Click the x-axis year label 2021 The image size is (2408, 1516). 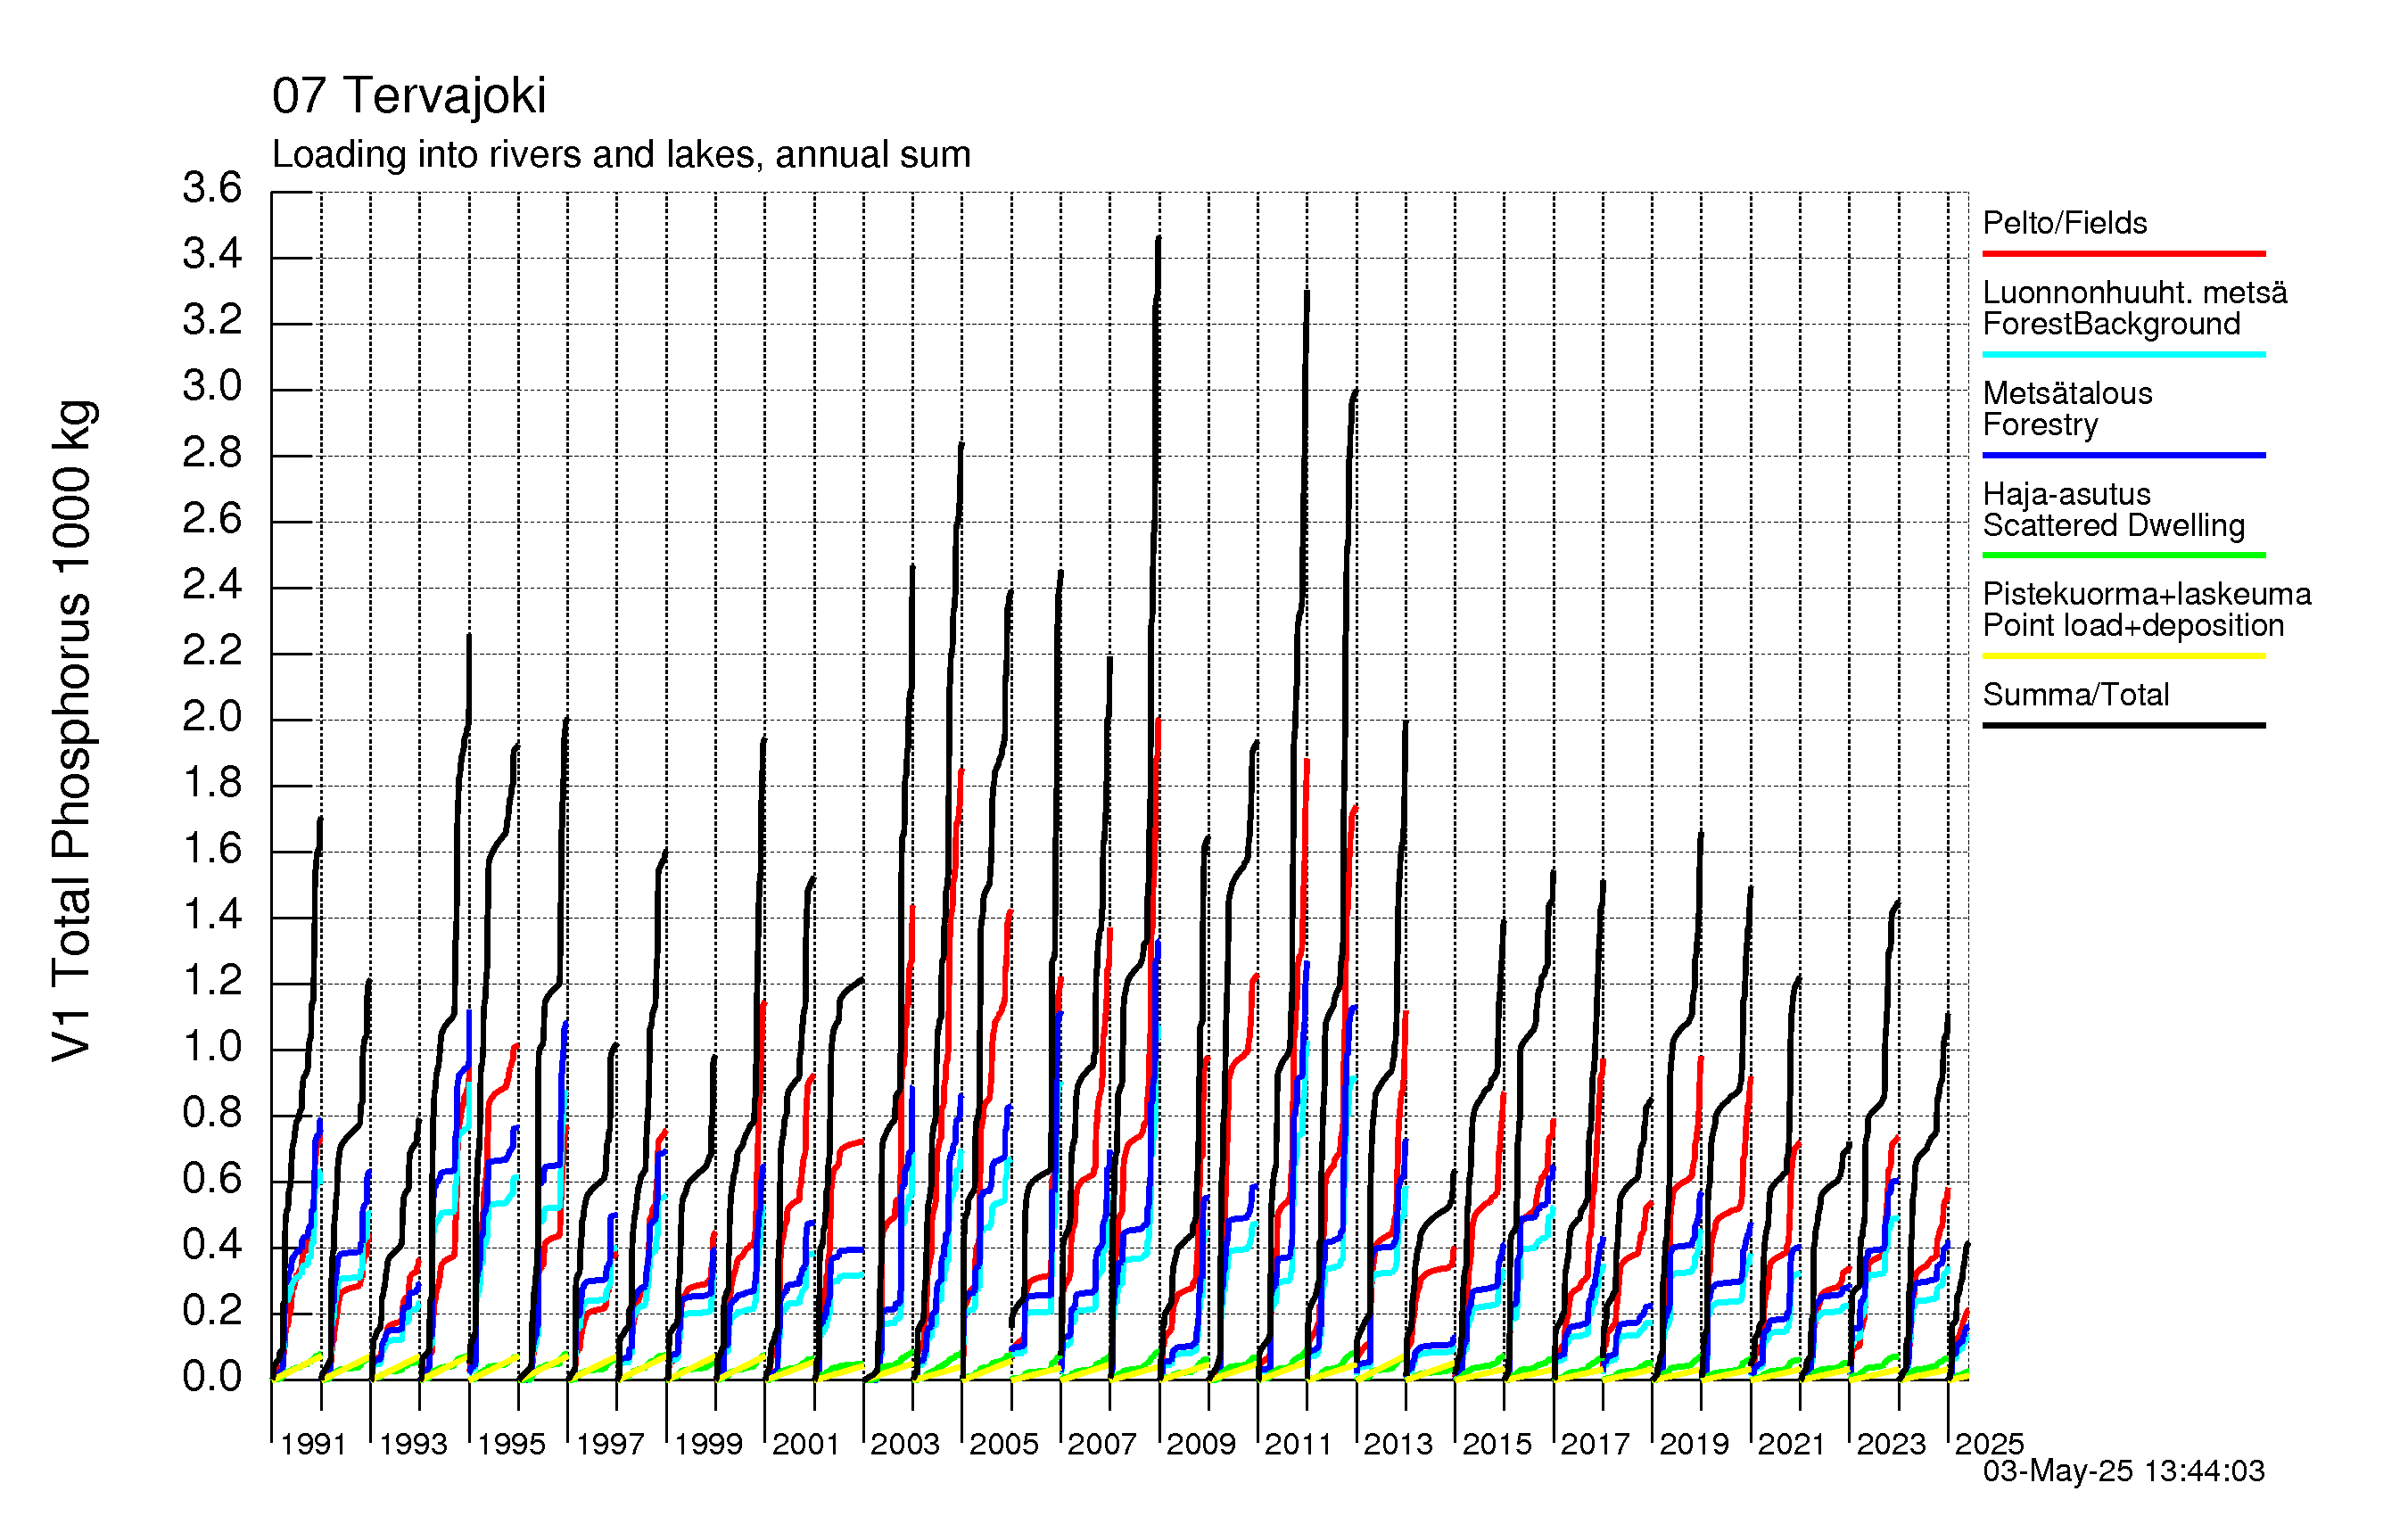click(x=1792, y=1444)
